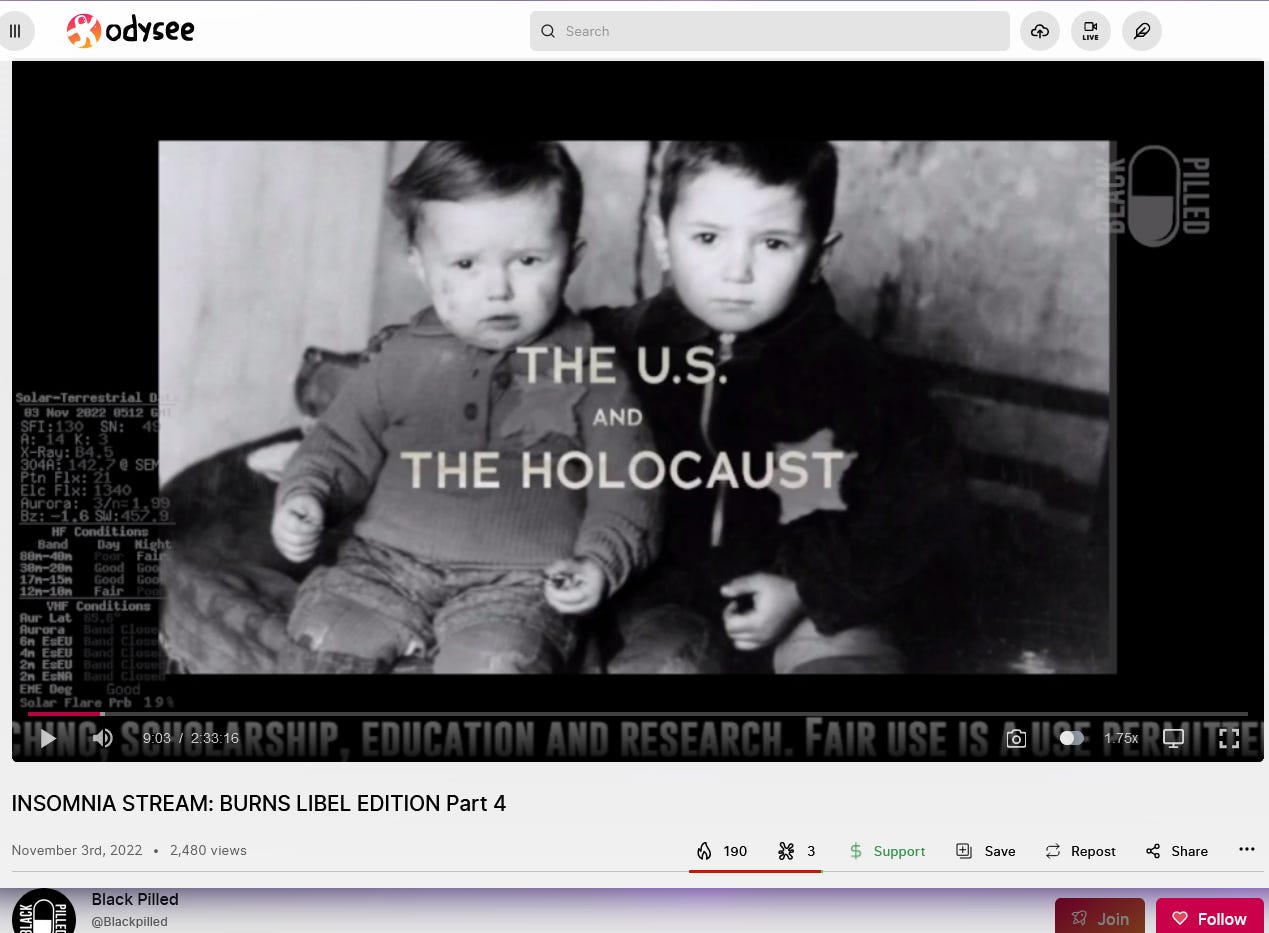Open Black Pilled channel avatar
The width and height of the screenshot is (1269, 933).
[x=44, y=911]
